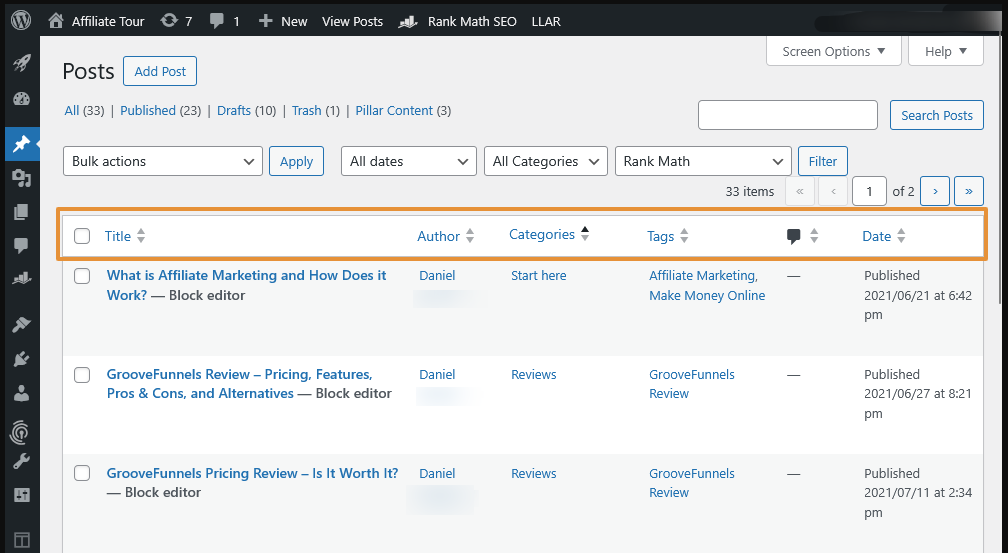This screenshot has width=1008, height=553.
Task: Check the 'What is Affiliate Marketing' post checkbox
Action: coord(82,276)
